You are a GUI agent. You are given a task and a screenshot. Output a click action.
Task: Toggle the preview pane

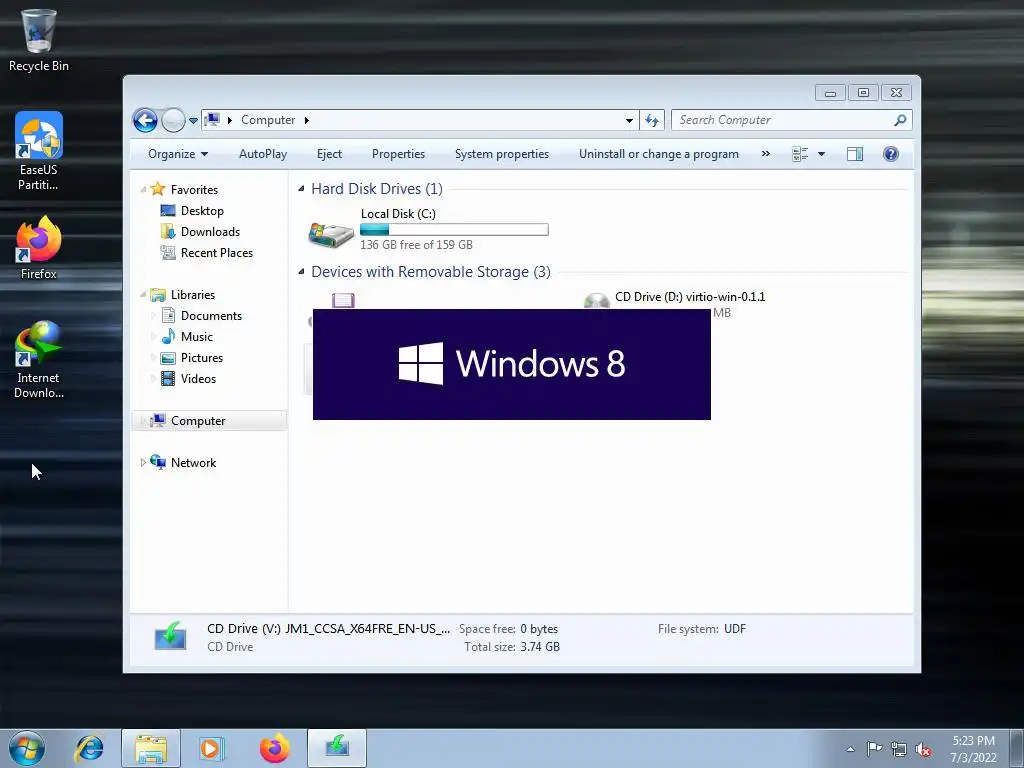pos(855,154)
